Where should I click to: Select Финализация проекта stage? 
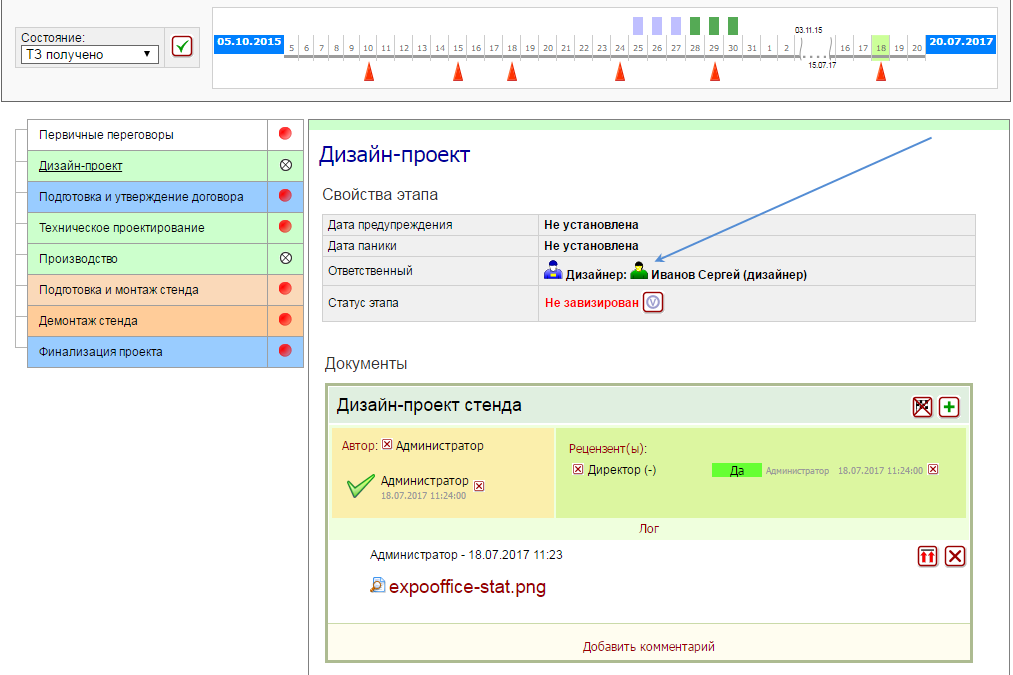coord(147,352)
